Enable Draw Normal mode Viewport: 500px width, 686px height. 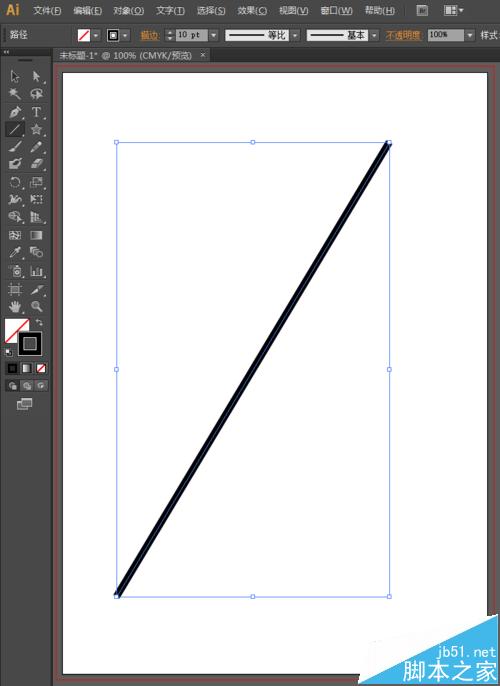tap(12, 385)
